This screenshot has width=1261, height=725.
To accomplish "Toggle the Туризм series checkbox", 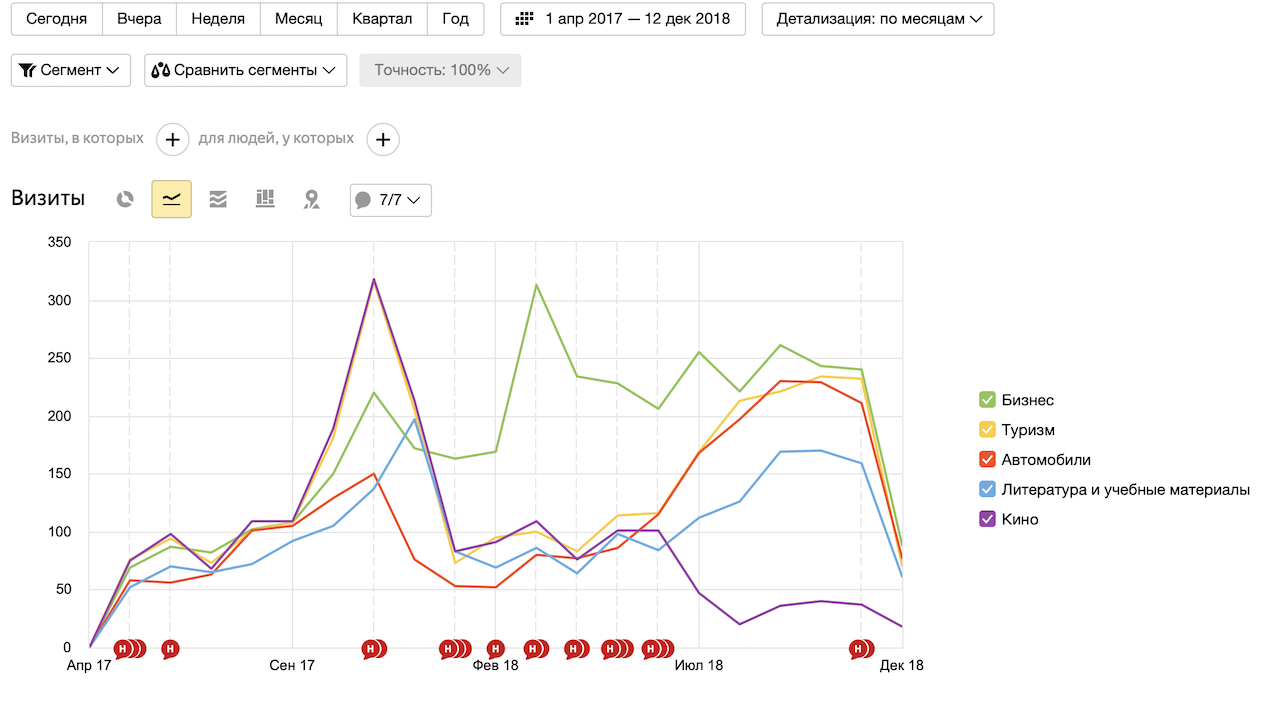I will [987, 430].
